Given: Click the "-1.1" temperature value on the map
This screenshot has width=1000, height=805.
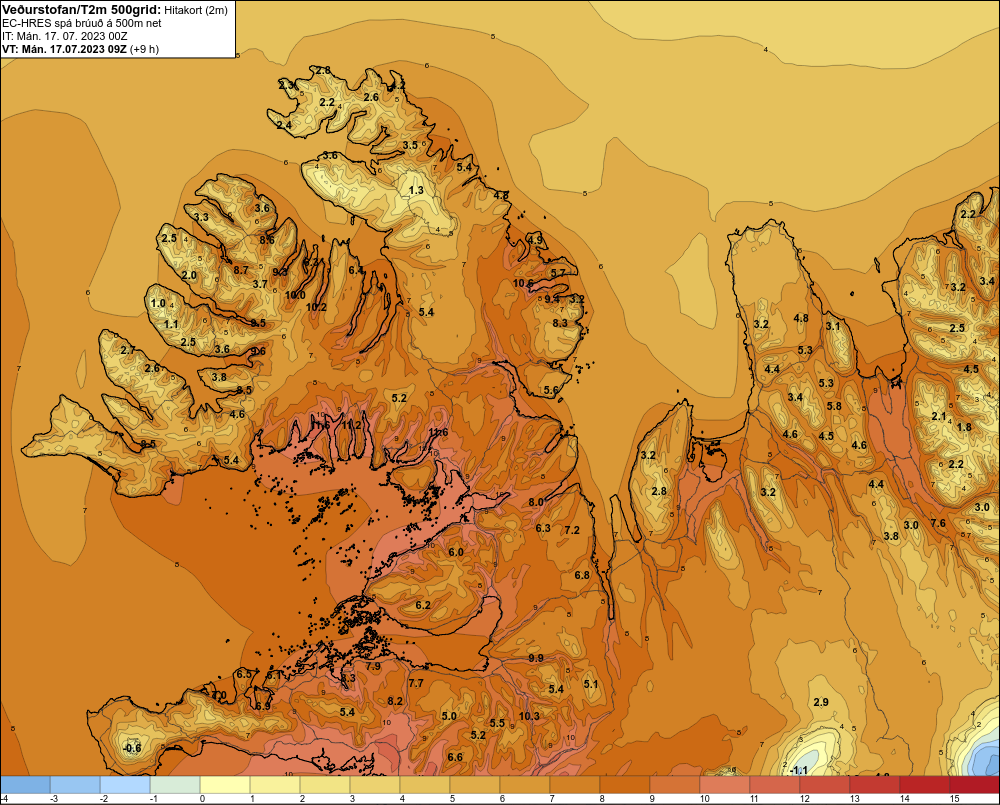Looking at the screenshot, I should pyautogui.click(x=798, y=771).
